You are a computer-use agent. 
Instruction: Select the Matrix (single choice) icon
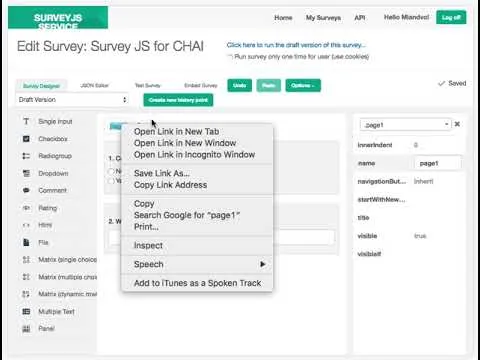[x=26, y=259]
